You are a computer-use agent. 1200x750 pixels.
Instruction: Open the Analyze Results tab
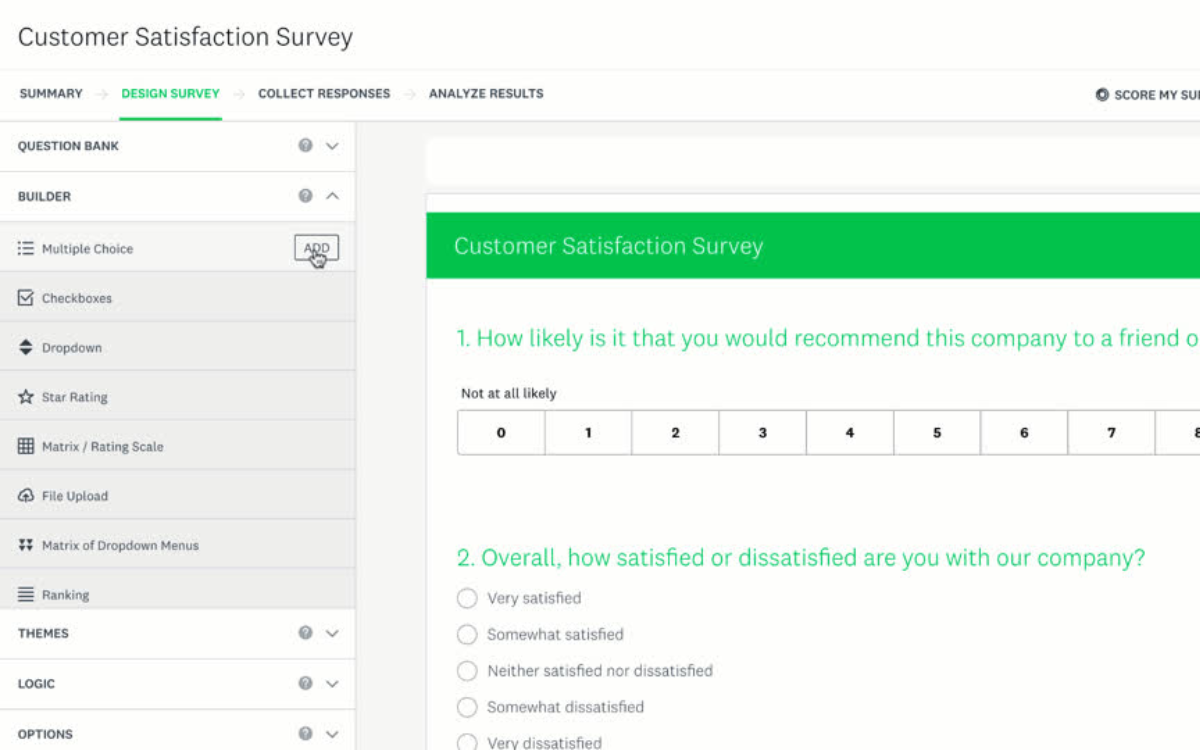[486, 94]
